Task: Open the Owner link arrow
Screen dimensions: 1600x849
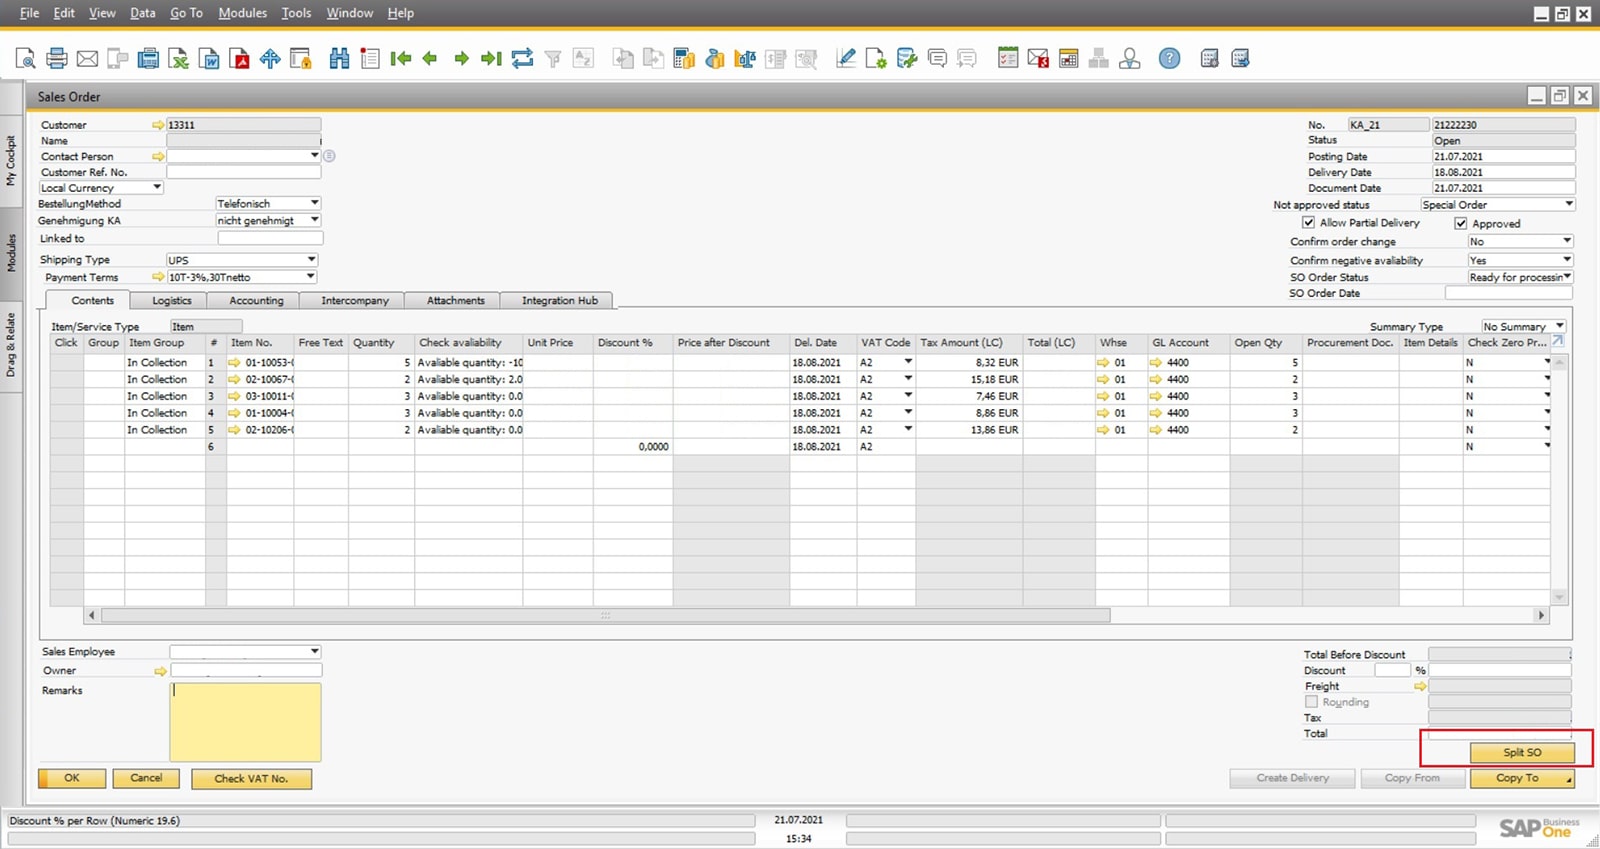Action: [x=160, y=671]
